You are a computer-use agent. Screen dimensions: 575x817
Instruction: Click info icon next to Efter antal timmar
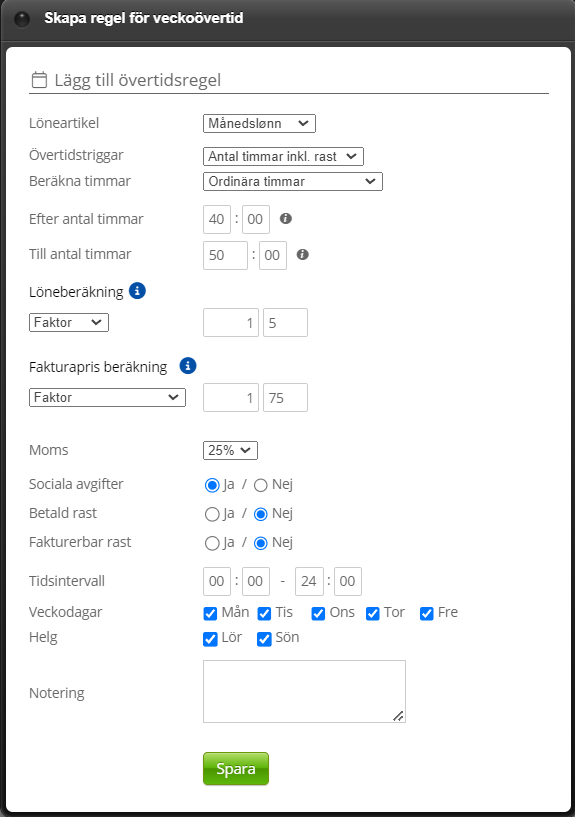[x=285, y=218]
